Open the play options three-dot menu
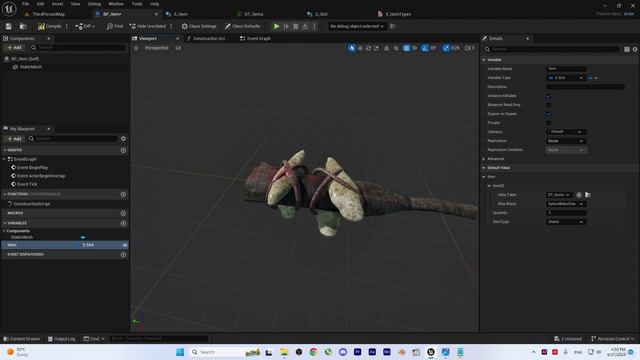The height and width of the screenshot is (360, 640). 314,26
